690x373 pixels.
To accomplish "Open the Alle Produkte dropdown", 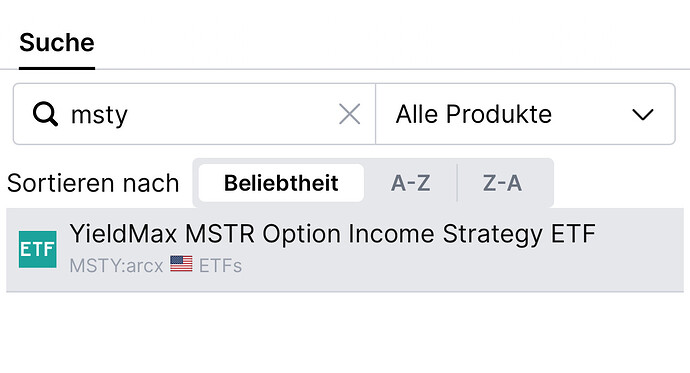I will click(x=525, y=114).
